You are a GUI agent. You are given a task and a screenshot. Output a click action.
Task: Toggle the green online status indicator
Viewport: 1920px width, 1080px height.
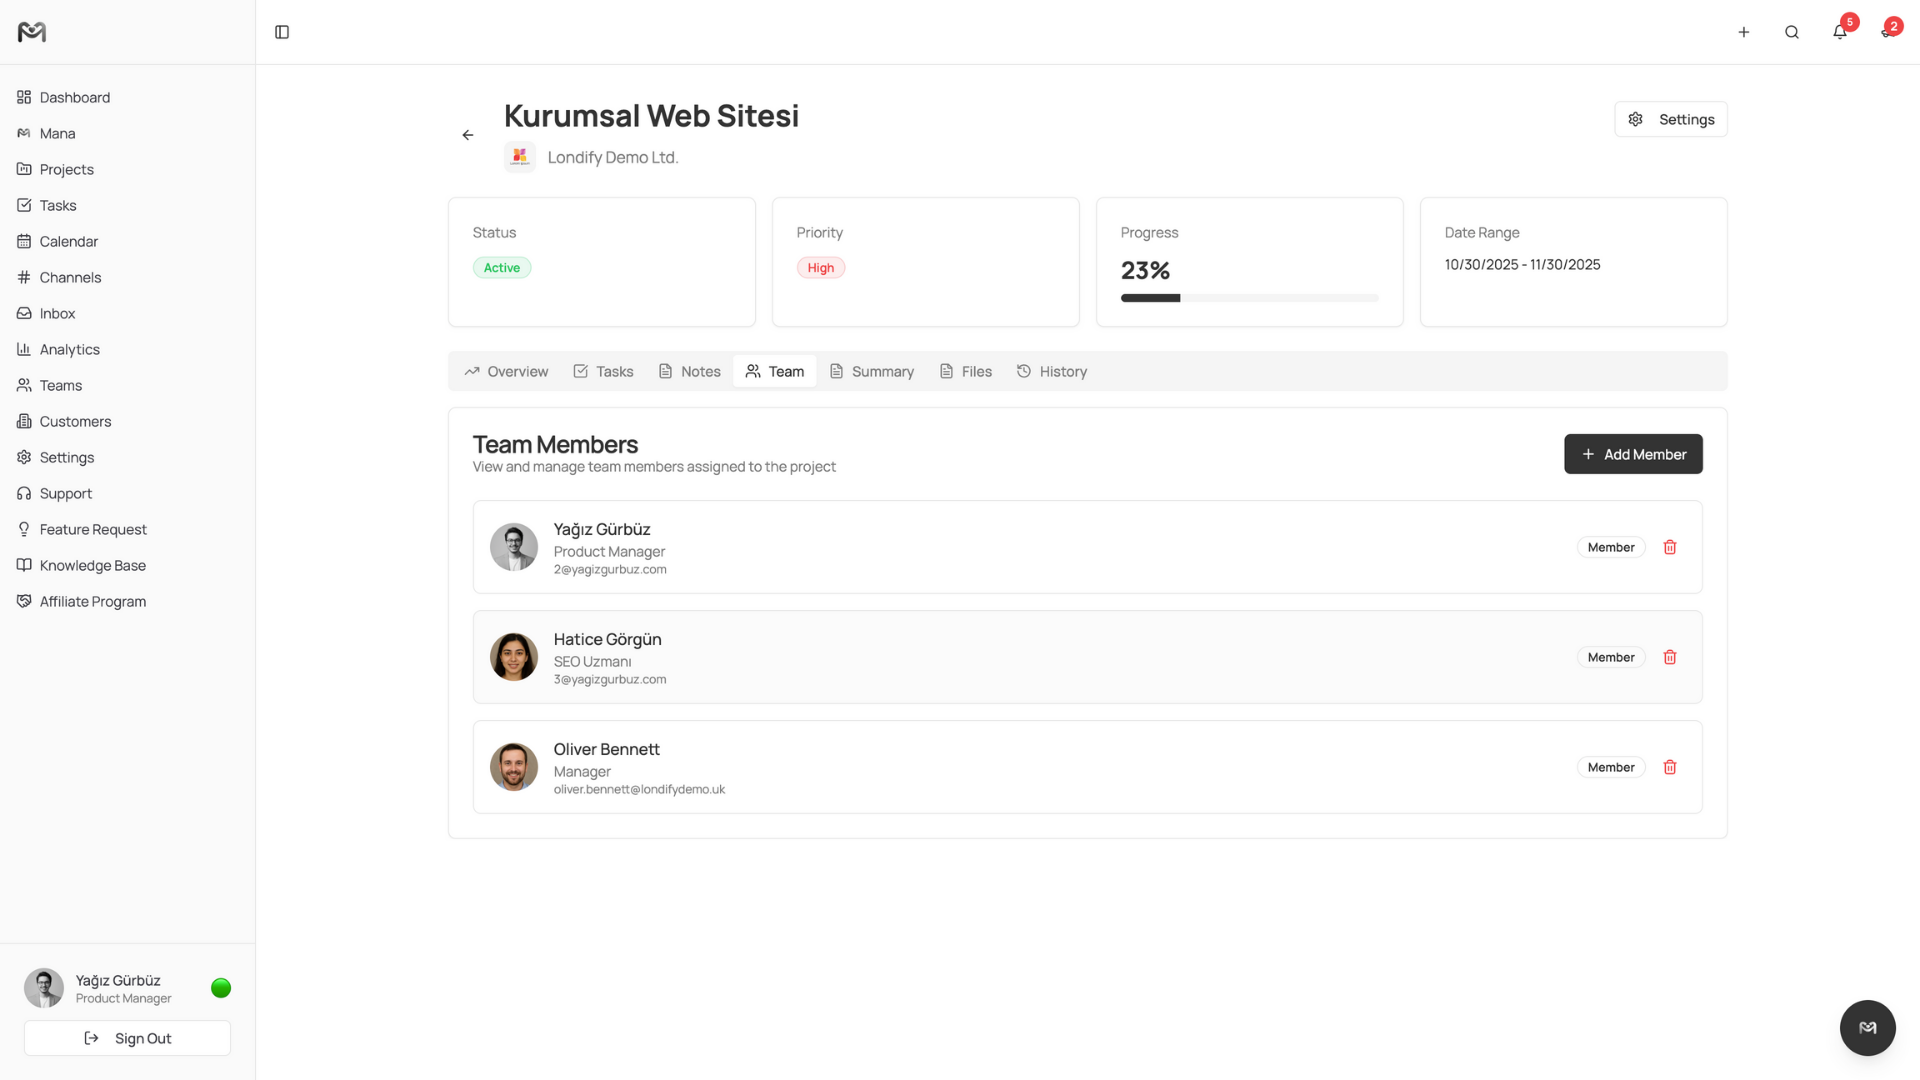tap(221, 988)
